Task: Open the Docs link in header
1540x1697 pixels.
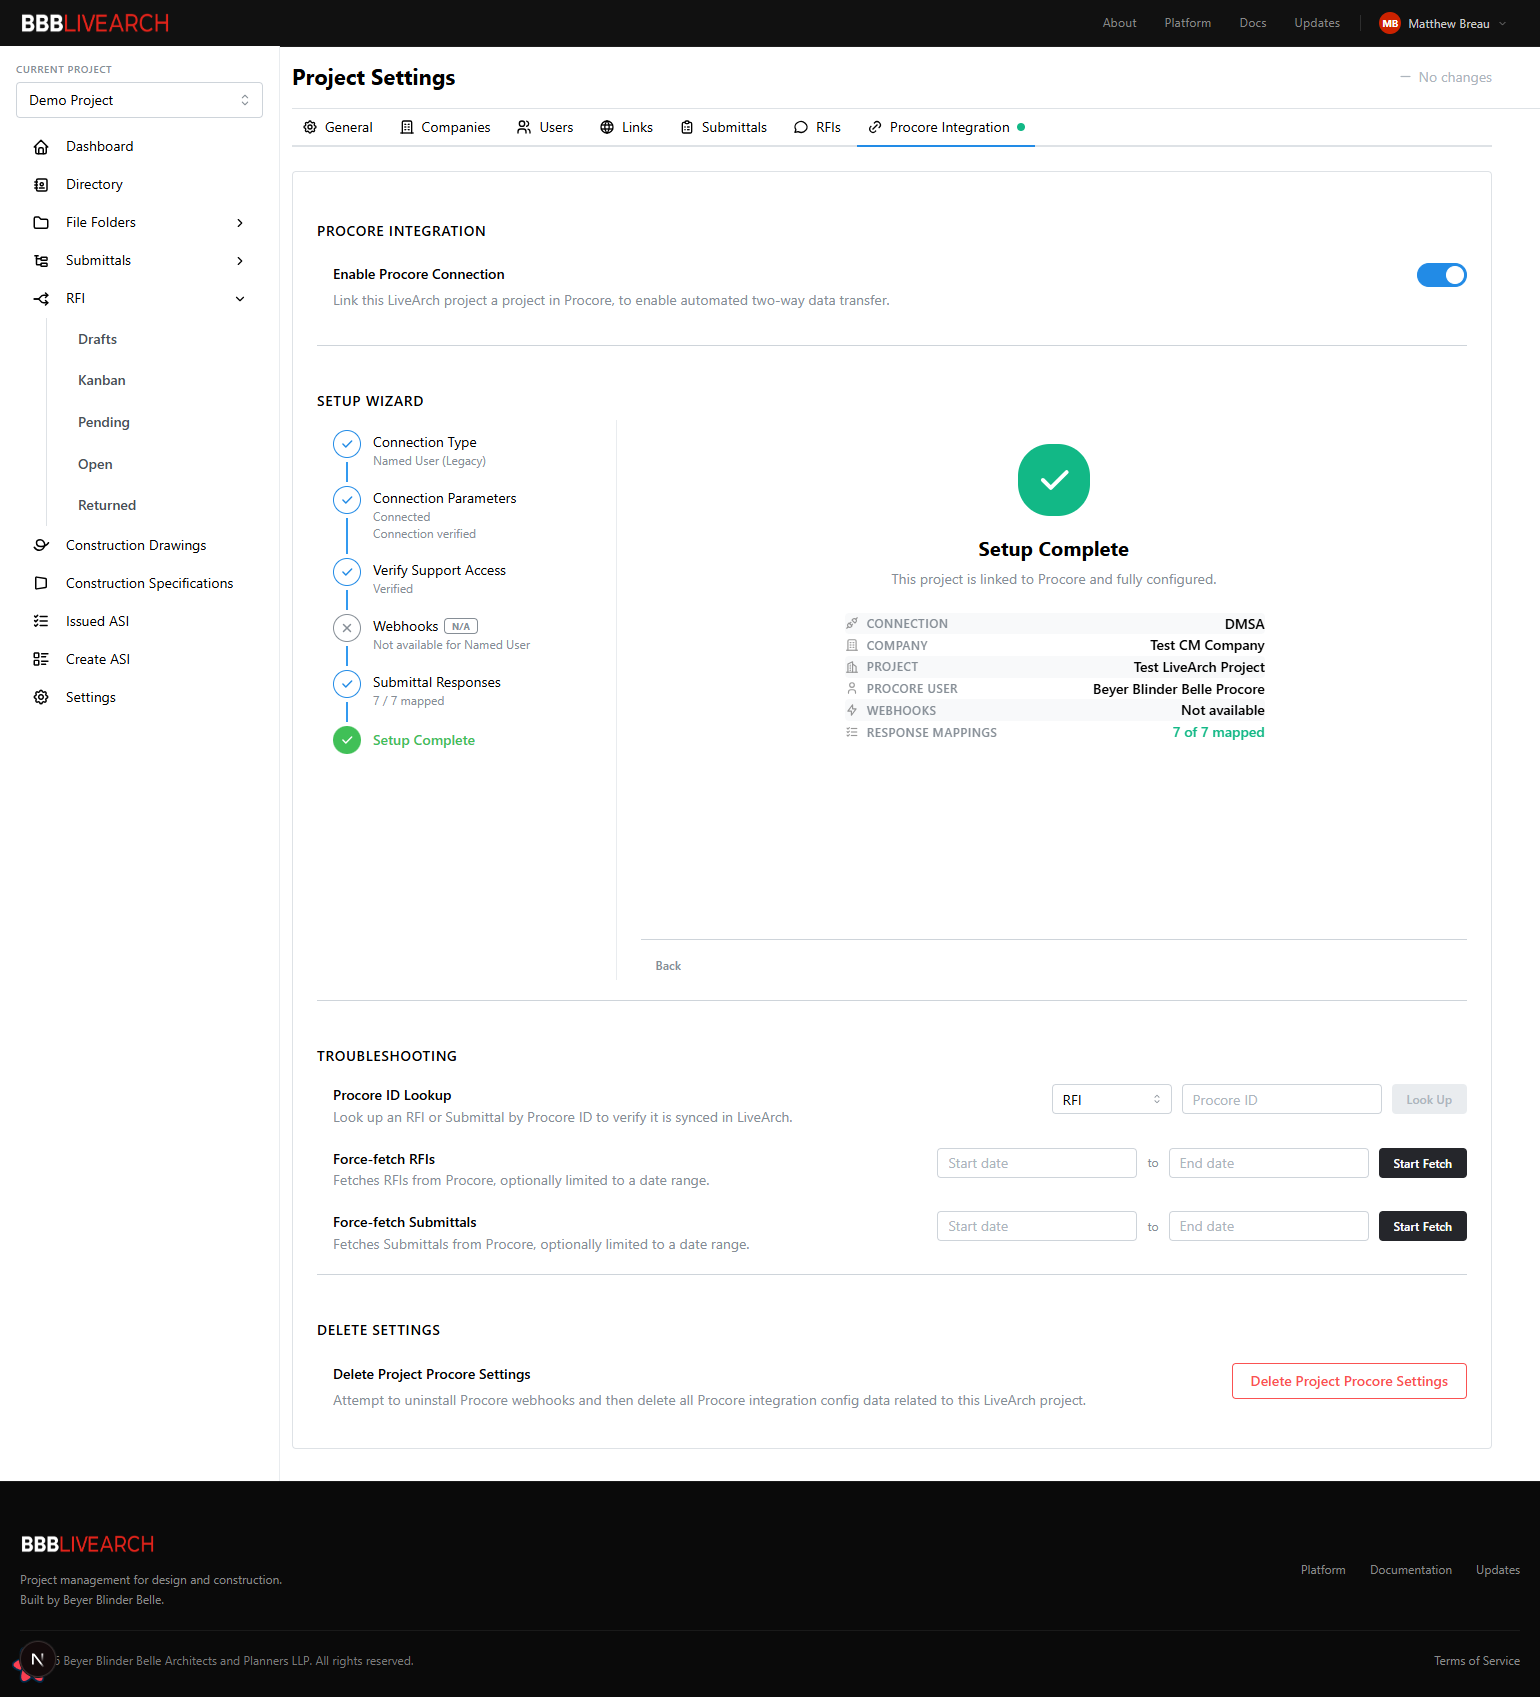Action: (1253, 23)
